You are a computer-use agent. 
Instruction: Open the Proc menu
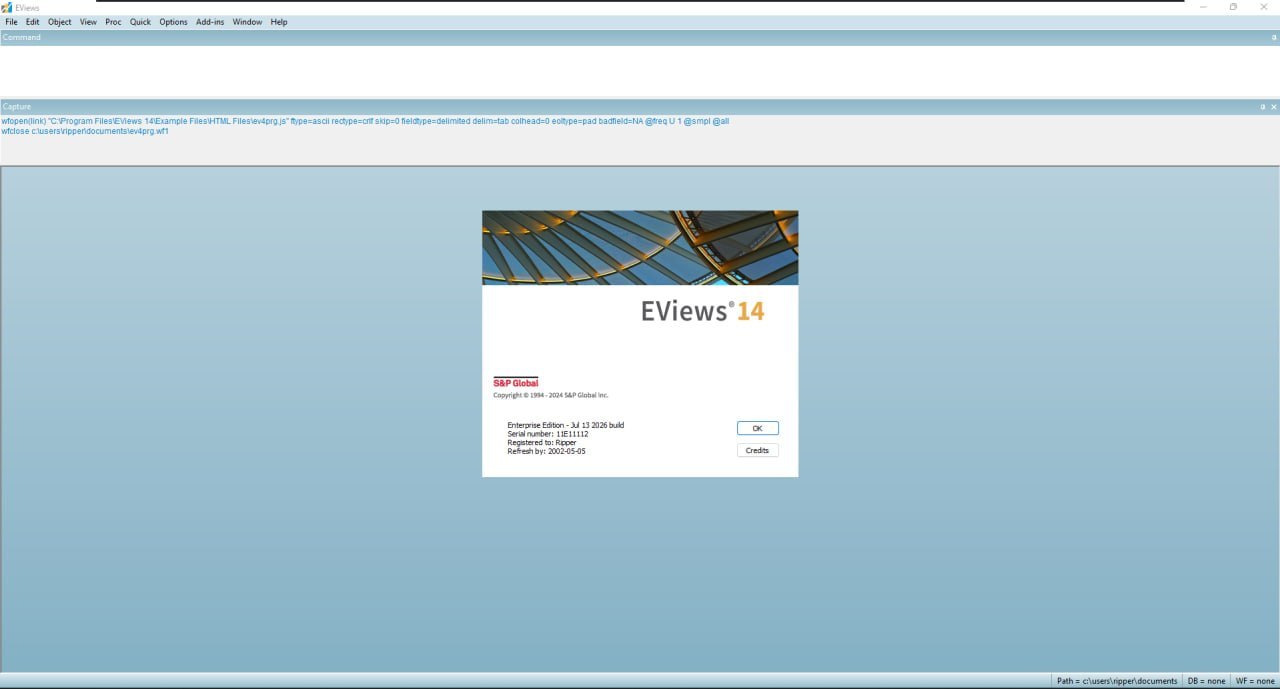pos(113,22)
